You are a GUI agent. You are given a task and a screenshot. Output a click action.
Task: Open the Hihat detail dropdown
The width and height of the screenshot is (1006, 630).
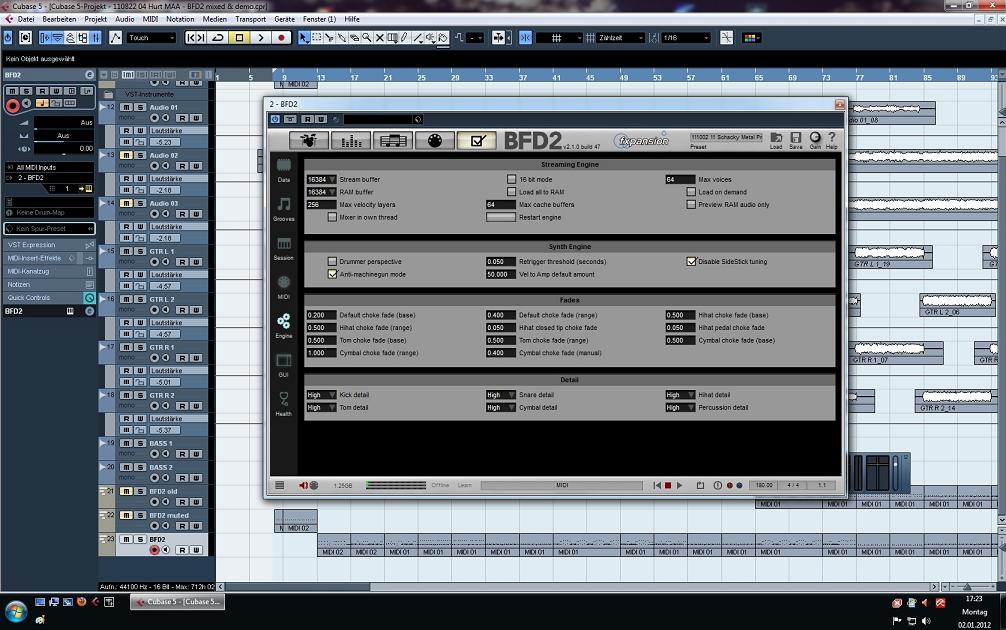point(681,395)
